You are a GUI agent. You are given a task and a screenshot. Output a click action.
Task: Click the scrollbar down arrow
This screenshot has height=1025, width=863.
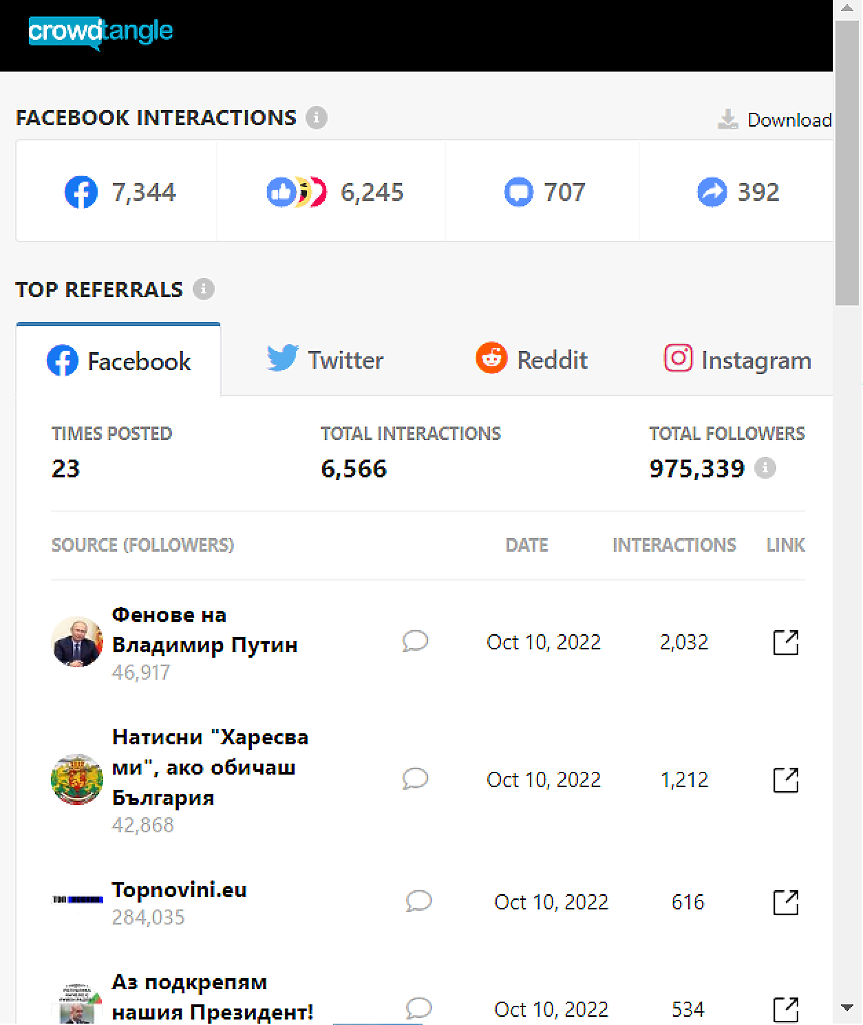tap(847, 1007)
